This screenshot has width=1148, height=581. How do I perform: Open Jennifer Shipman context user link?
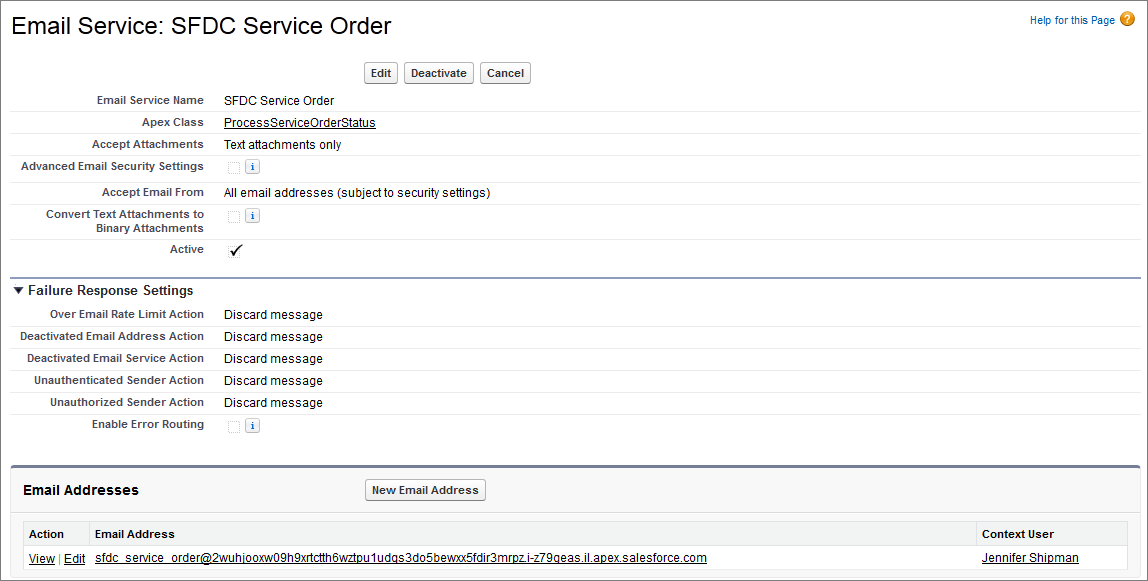[x=1029, y=558]
